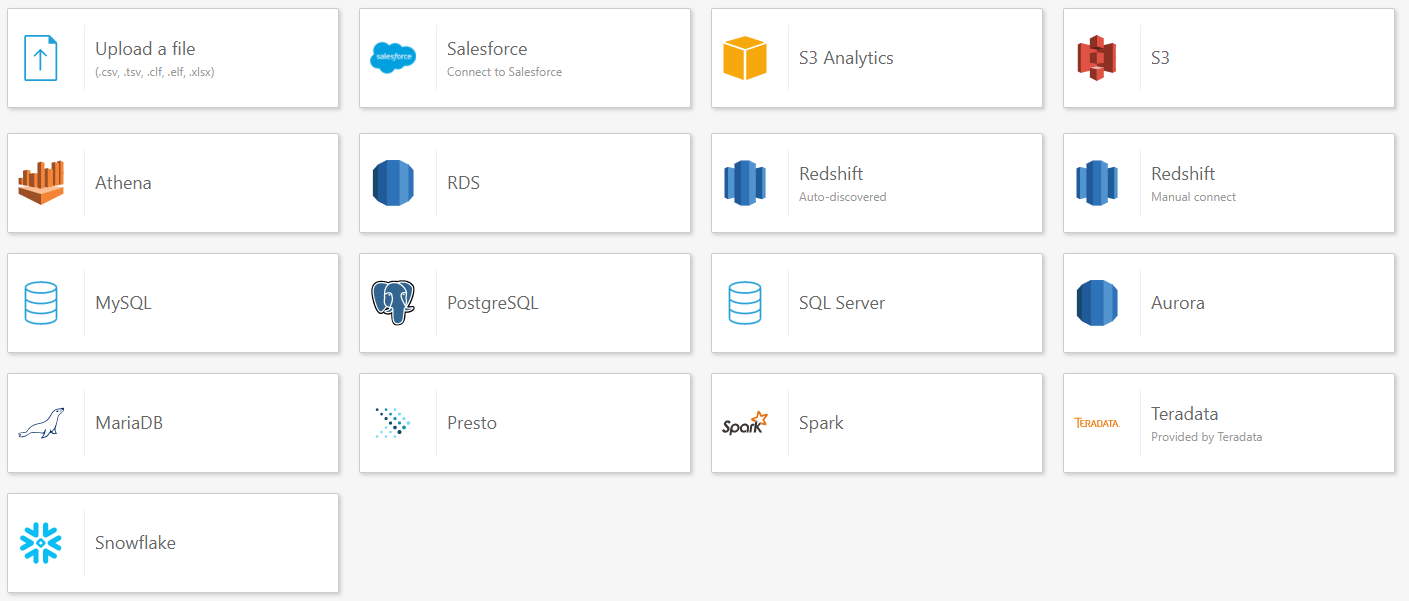Click the Spark star logo
Viewport: 1409px width, 601px height.
coord(745,423)
